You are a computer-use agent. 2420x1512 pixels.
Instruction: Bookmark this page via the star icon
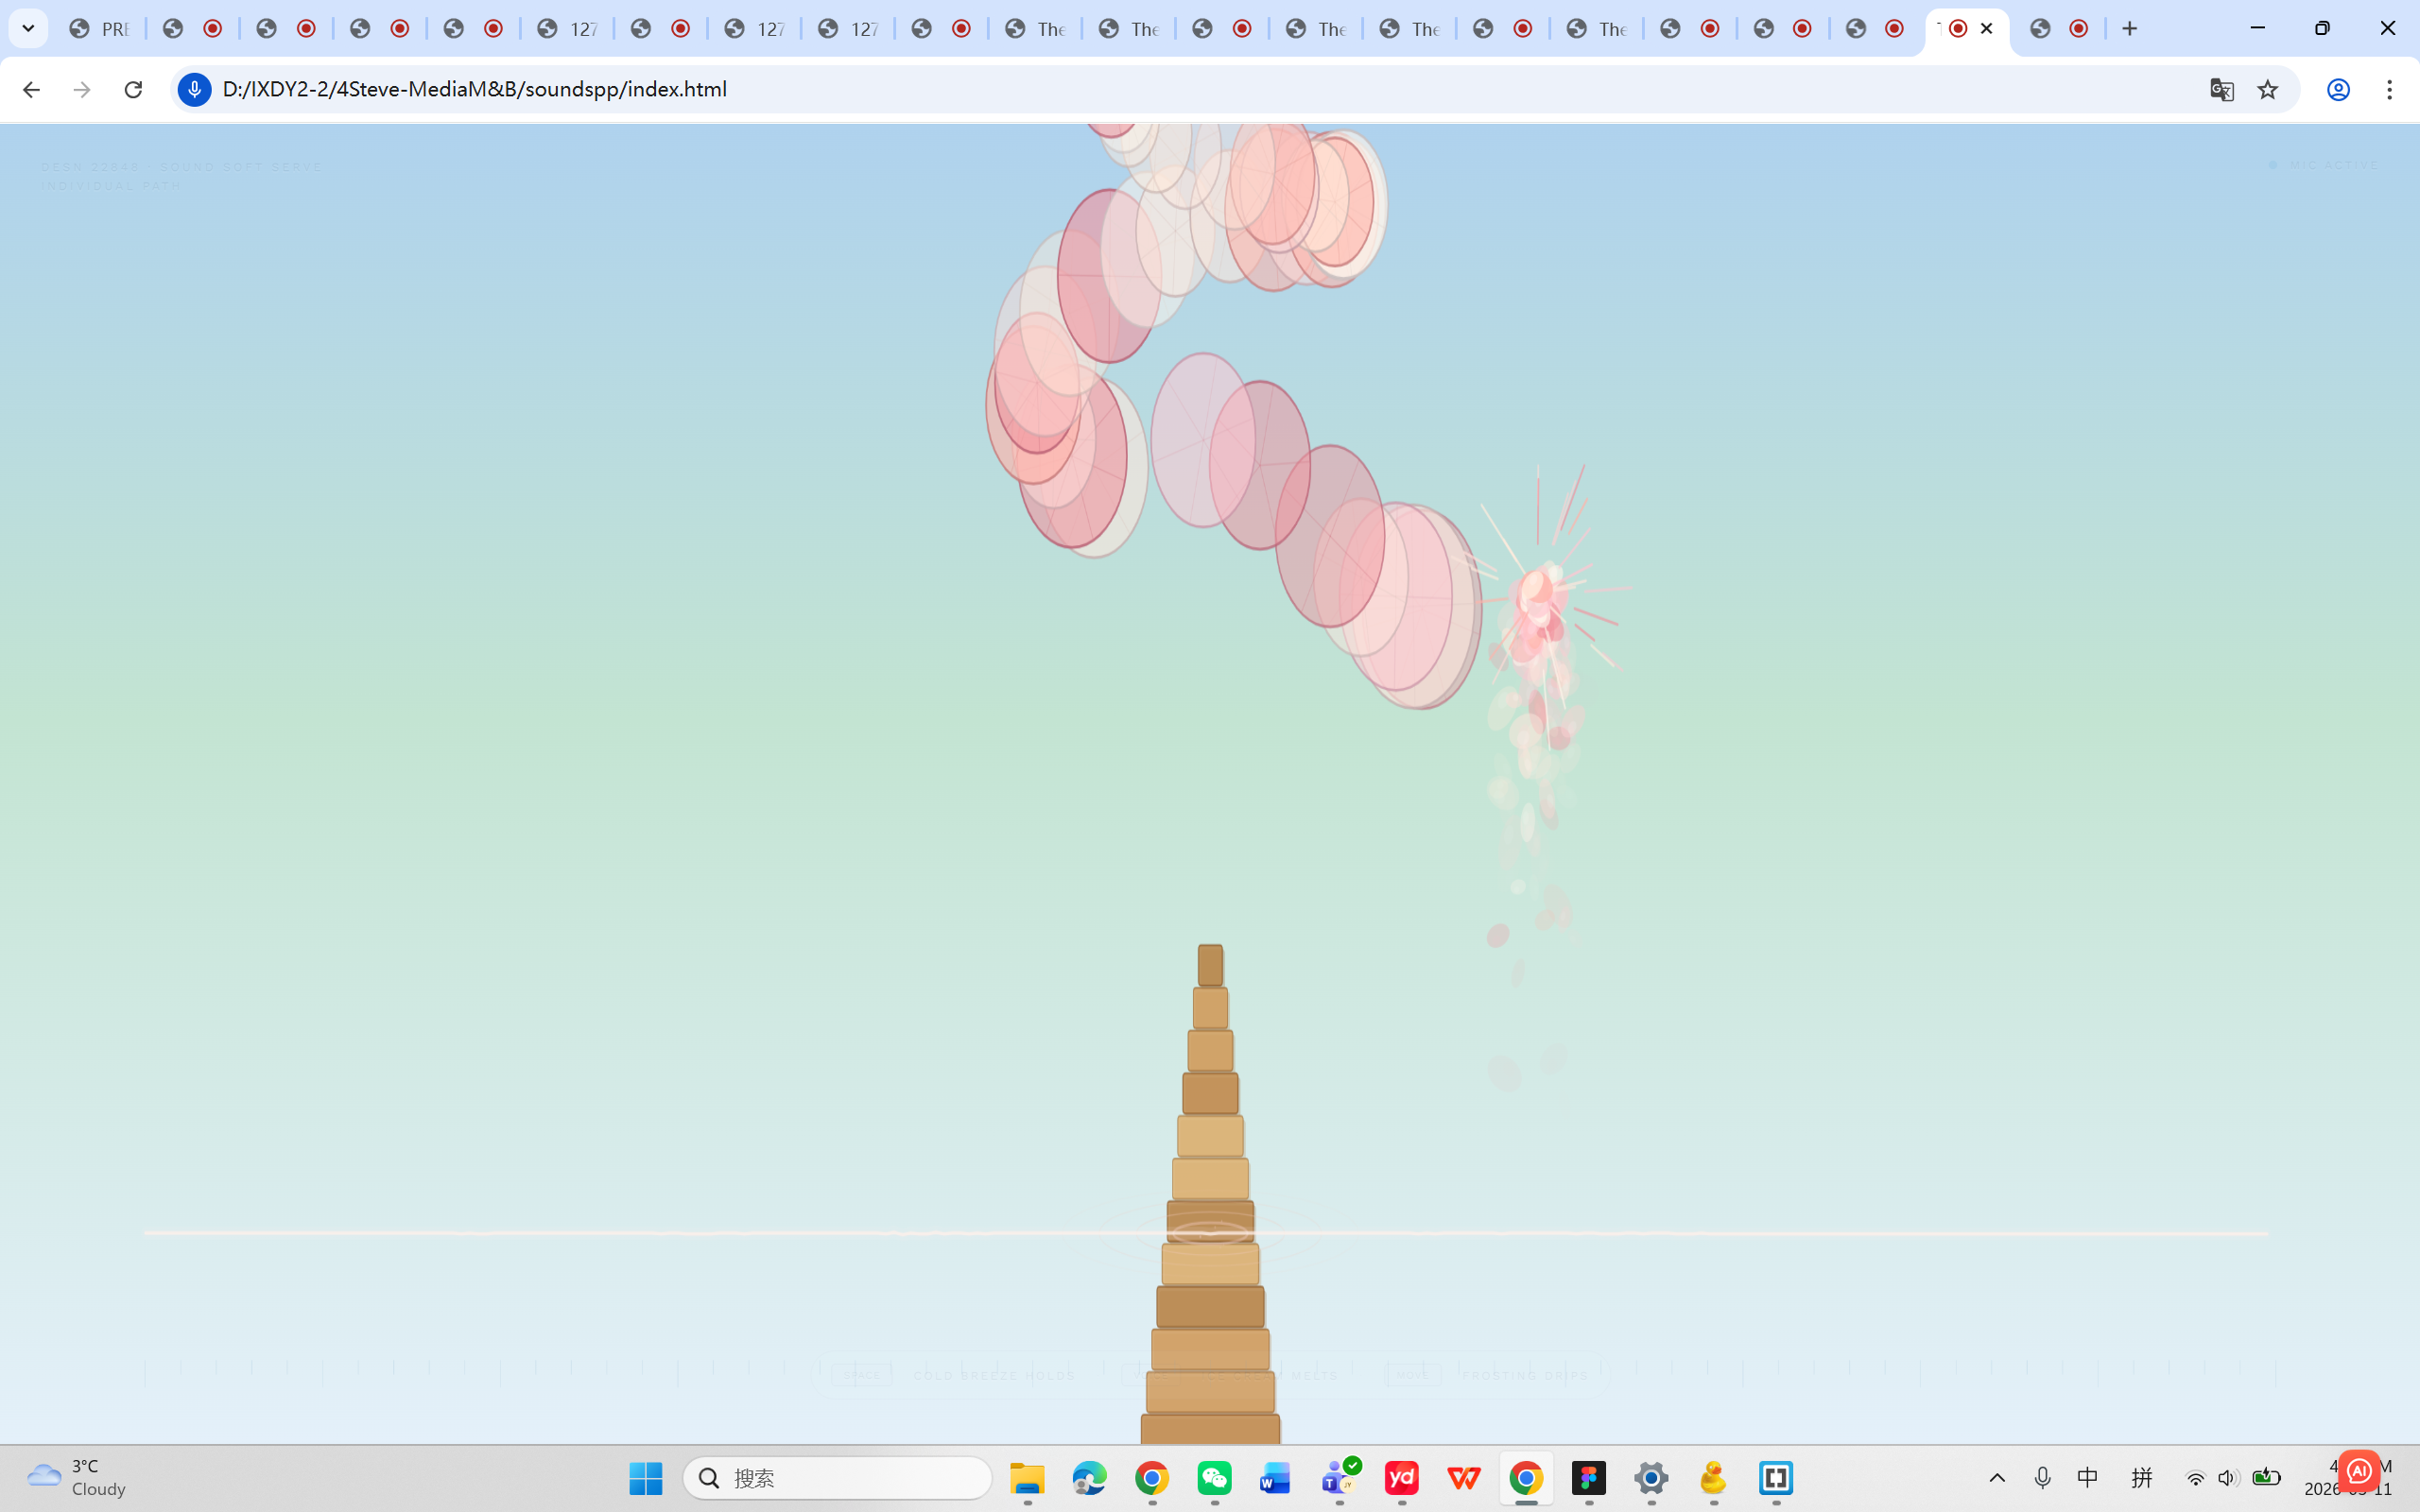[x=2267, y=89]
